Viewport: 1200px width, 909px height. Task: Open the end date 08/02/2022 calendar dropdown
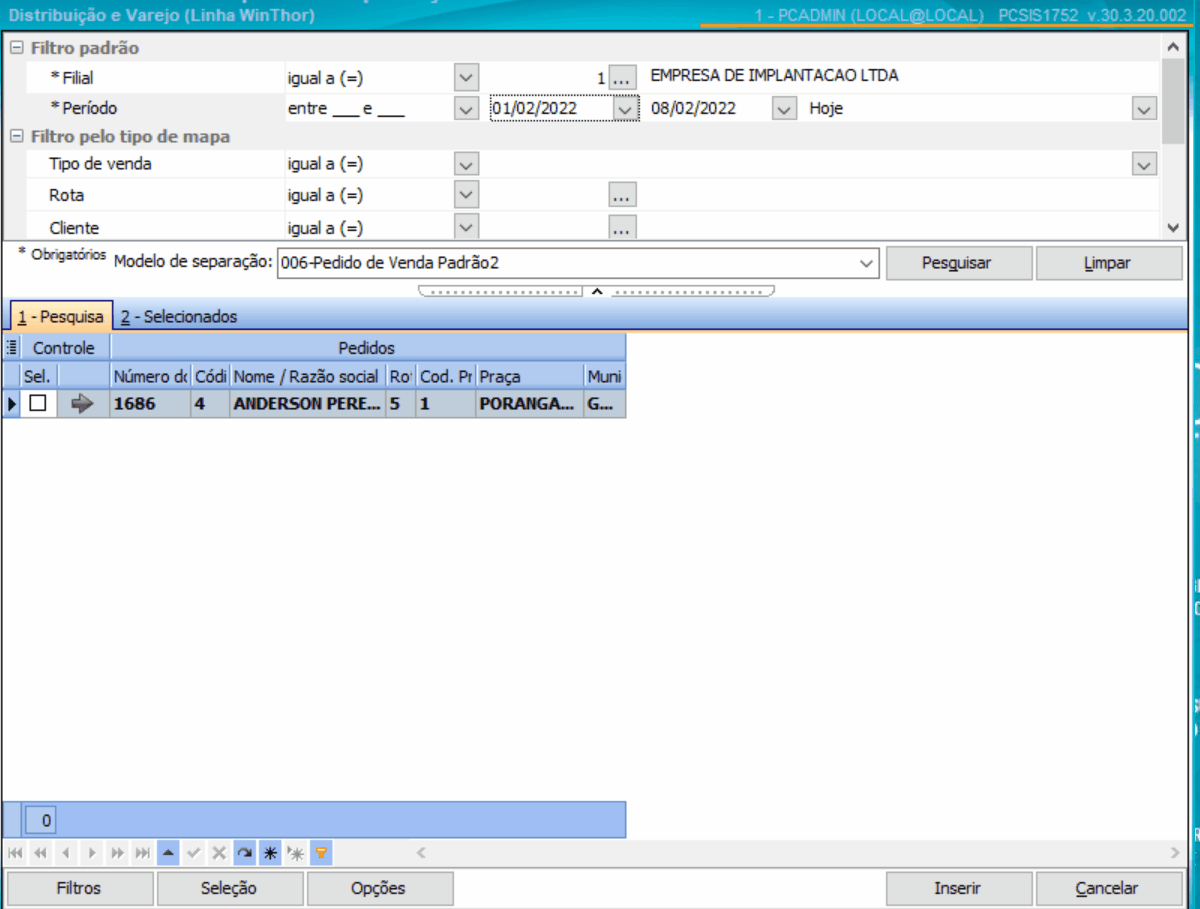point(785,109)
